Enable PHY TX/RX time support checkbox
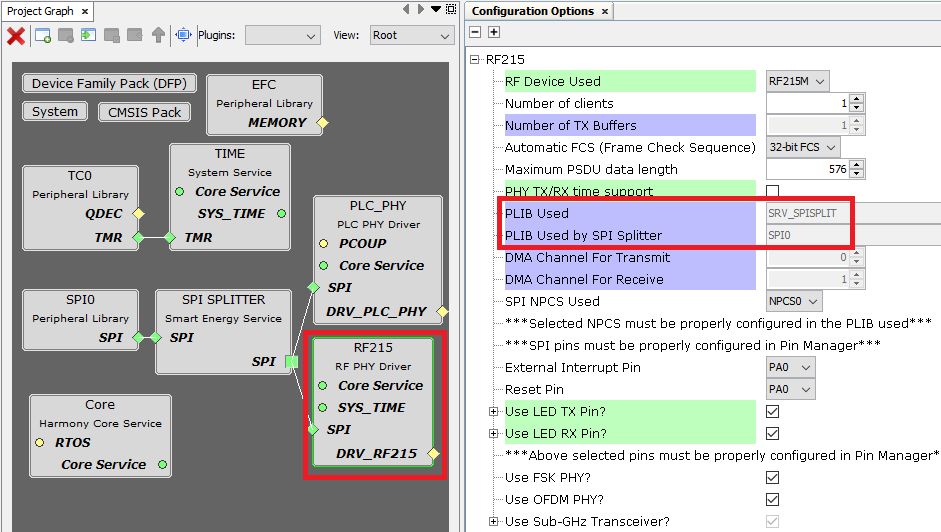This screenshot has width=941, height=532. (x=772, y=191)
